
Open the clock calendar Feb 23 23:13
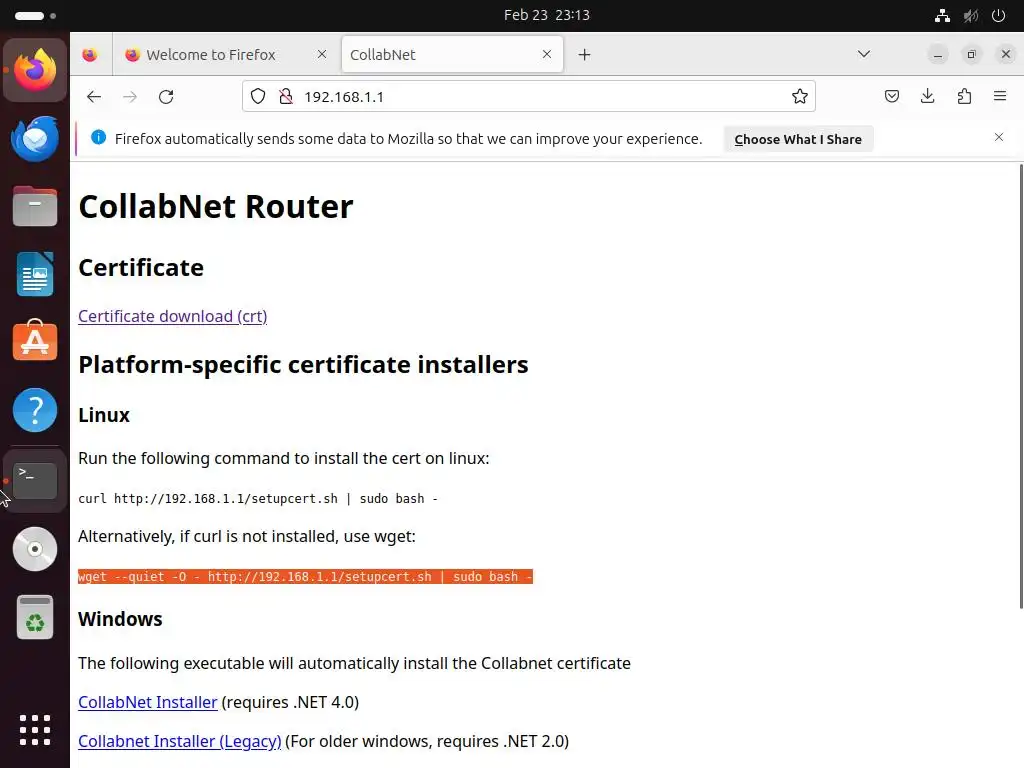pos(547,15)
